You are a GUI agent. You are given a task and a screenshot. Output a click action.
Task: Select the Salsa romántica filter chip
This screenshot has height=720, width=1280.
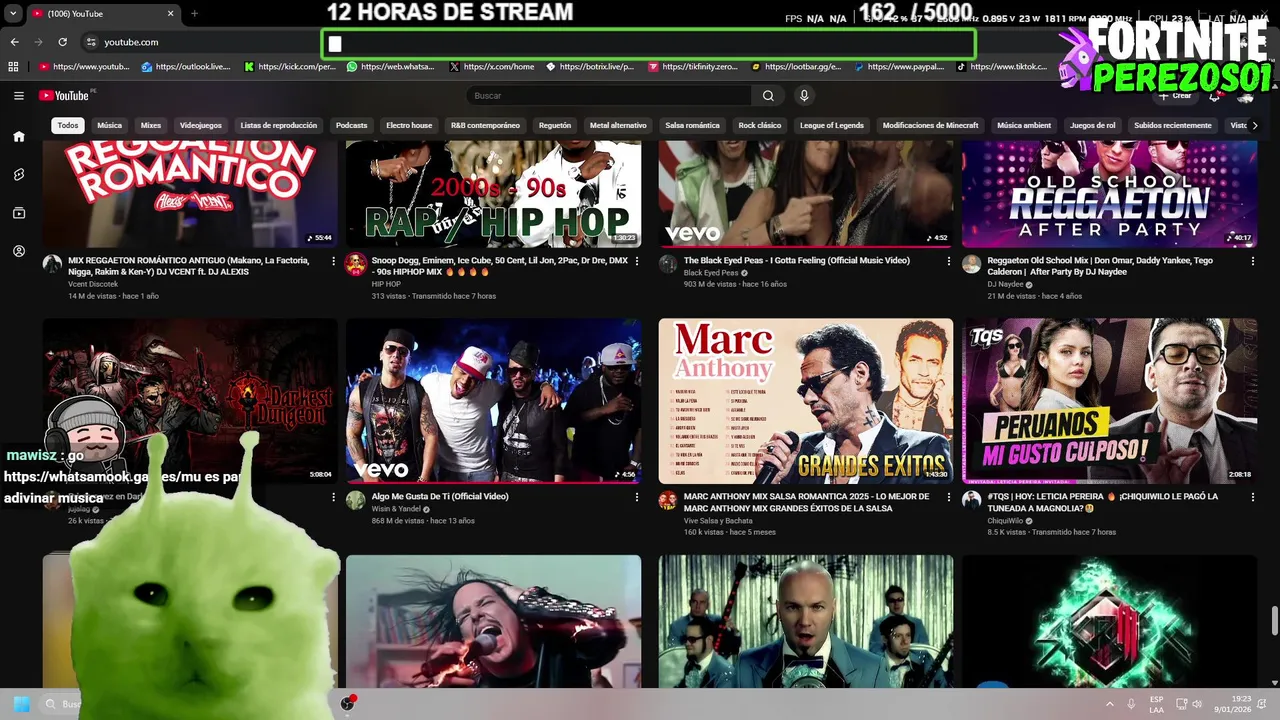(x=692, y=125)
